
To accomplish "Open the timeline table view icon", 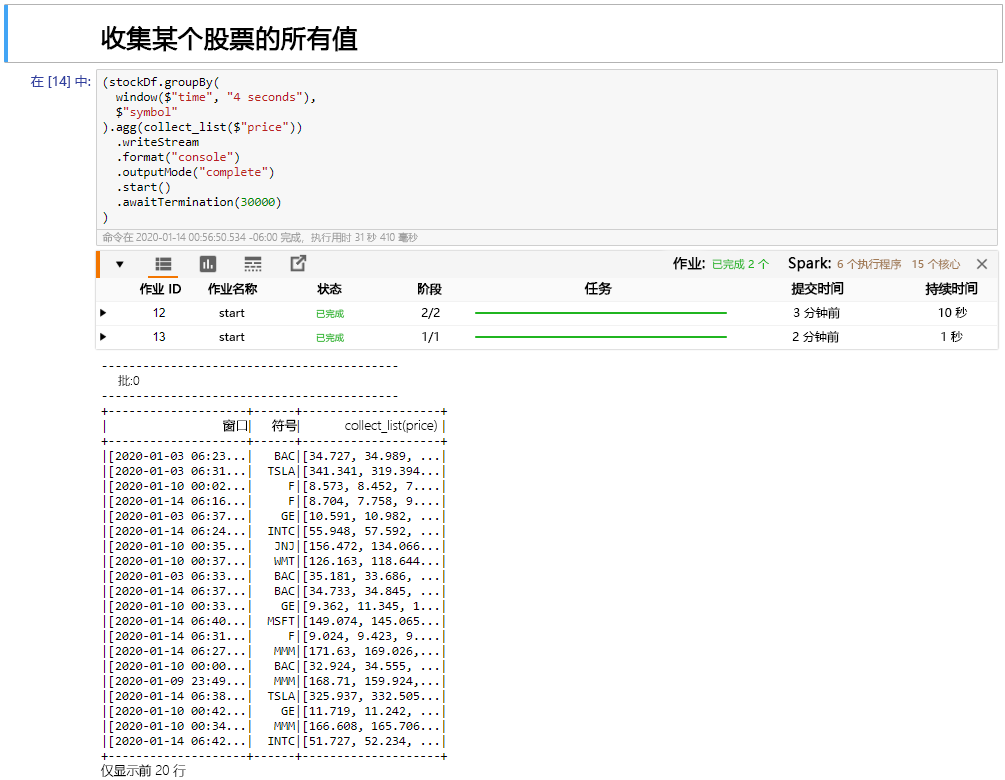I will [253, 264].
